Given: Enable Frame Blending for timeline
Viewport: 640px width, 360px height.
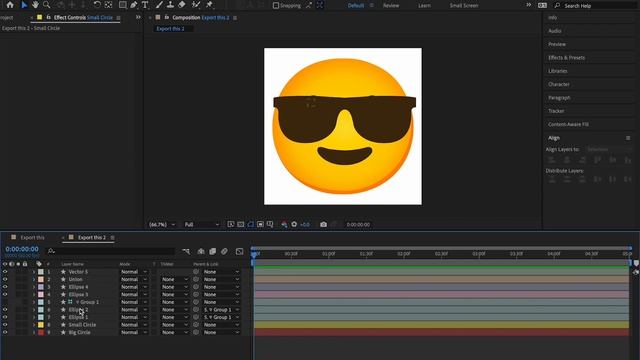Looking at the screenshot, I should 213,251.
